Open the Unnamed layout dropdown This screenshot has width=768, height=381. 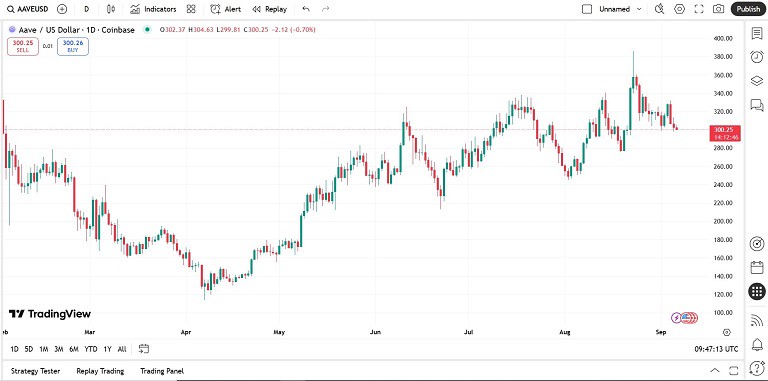[x=620, y=9]
